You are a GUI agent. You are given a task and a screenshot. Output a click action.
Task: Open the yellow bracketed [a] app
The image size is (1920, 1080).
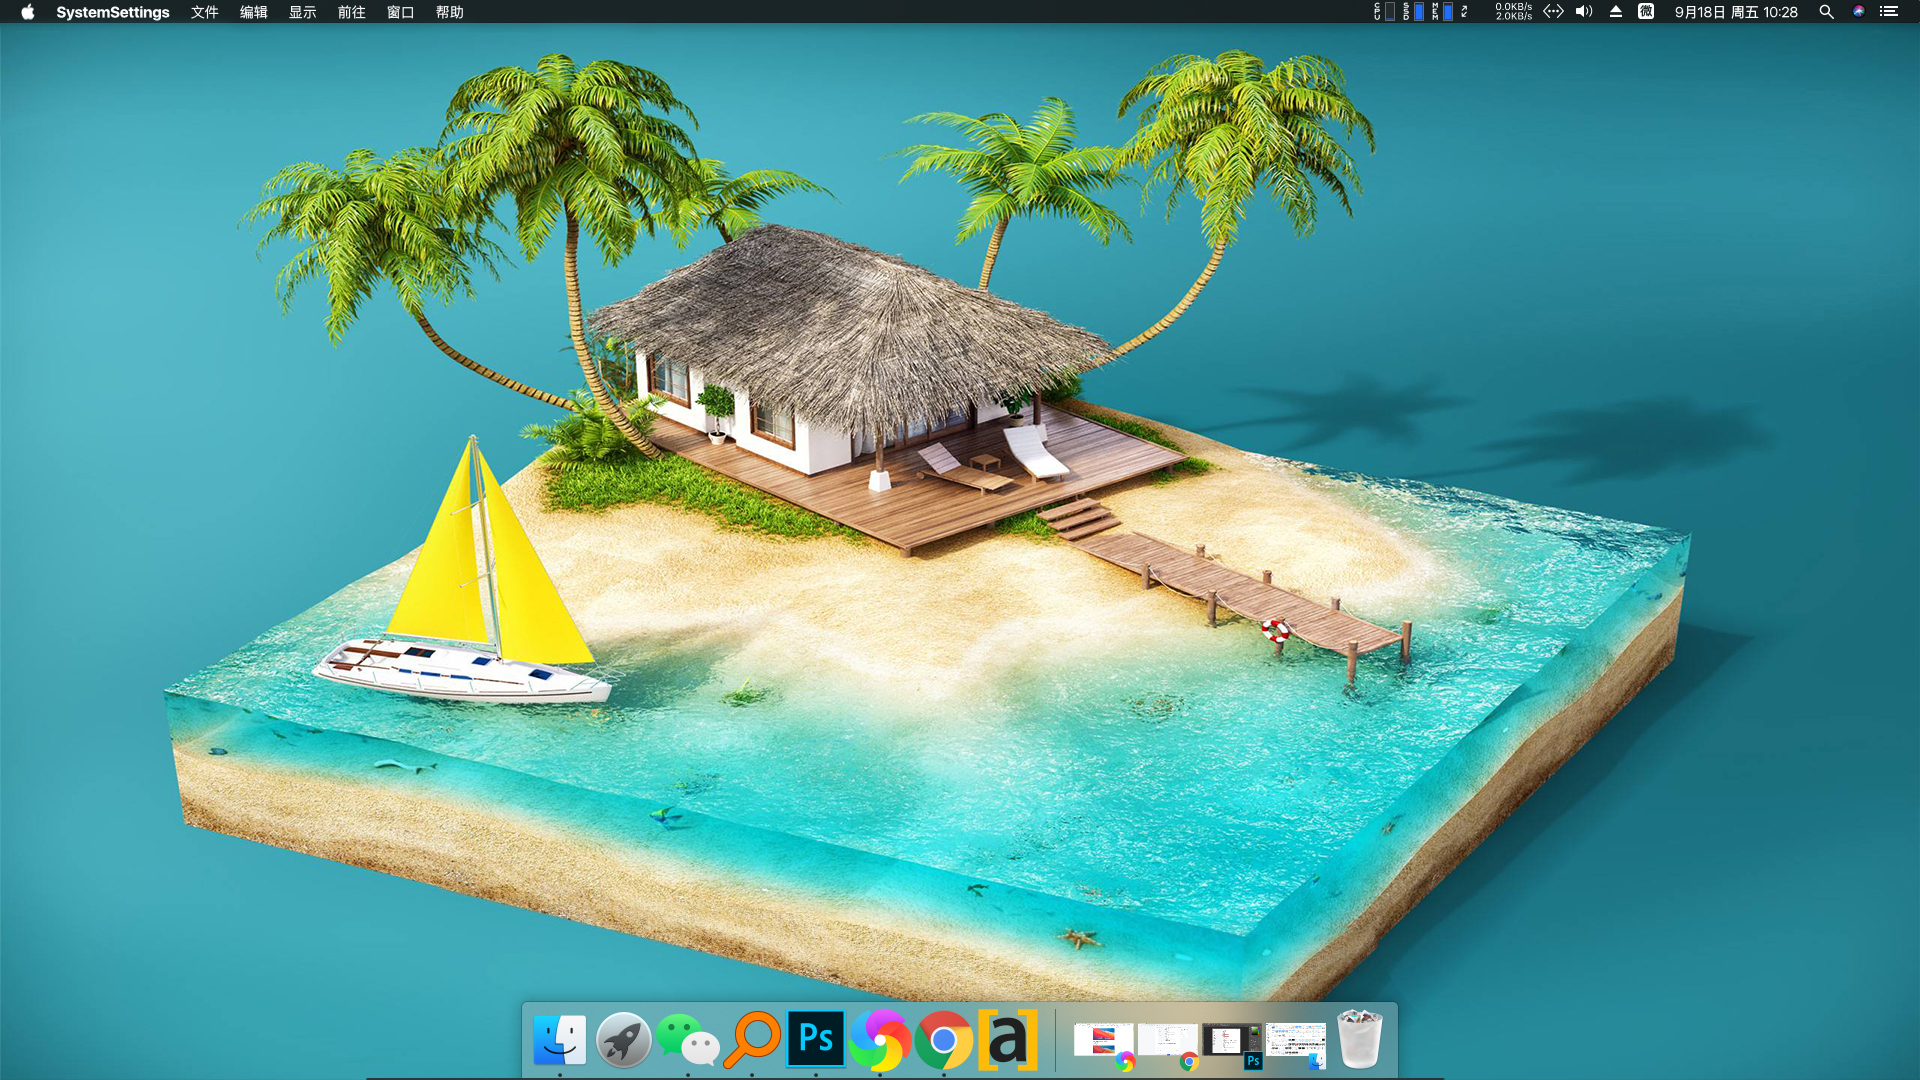point(1010,1040)
